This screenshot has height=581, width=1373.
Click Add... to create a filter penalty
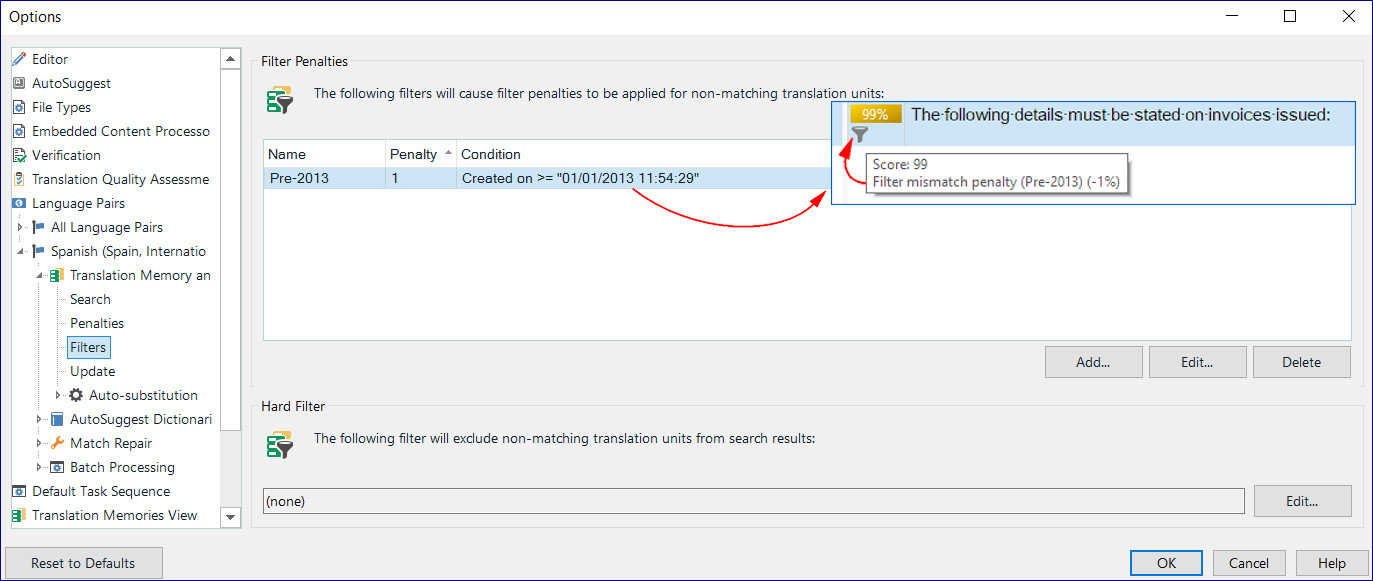pos(1093,363)
